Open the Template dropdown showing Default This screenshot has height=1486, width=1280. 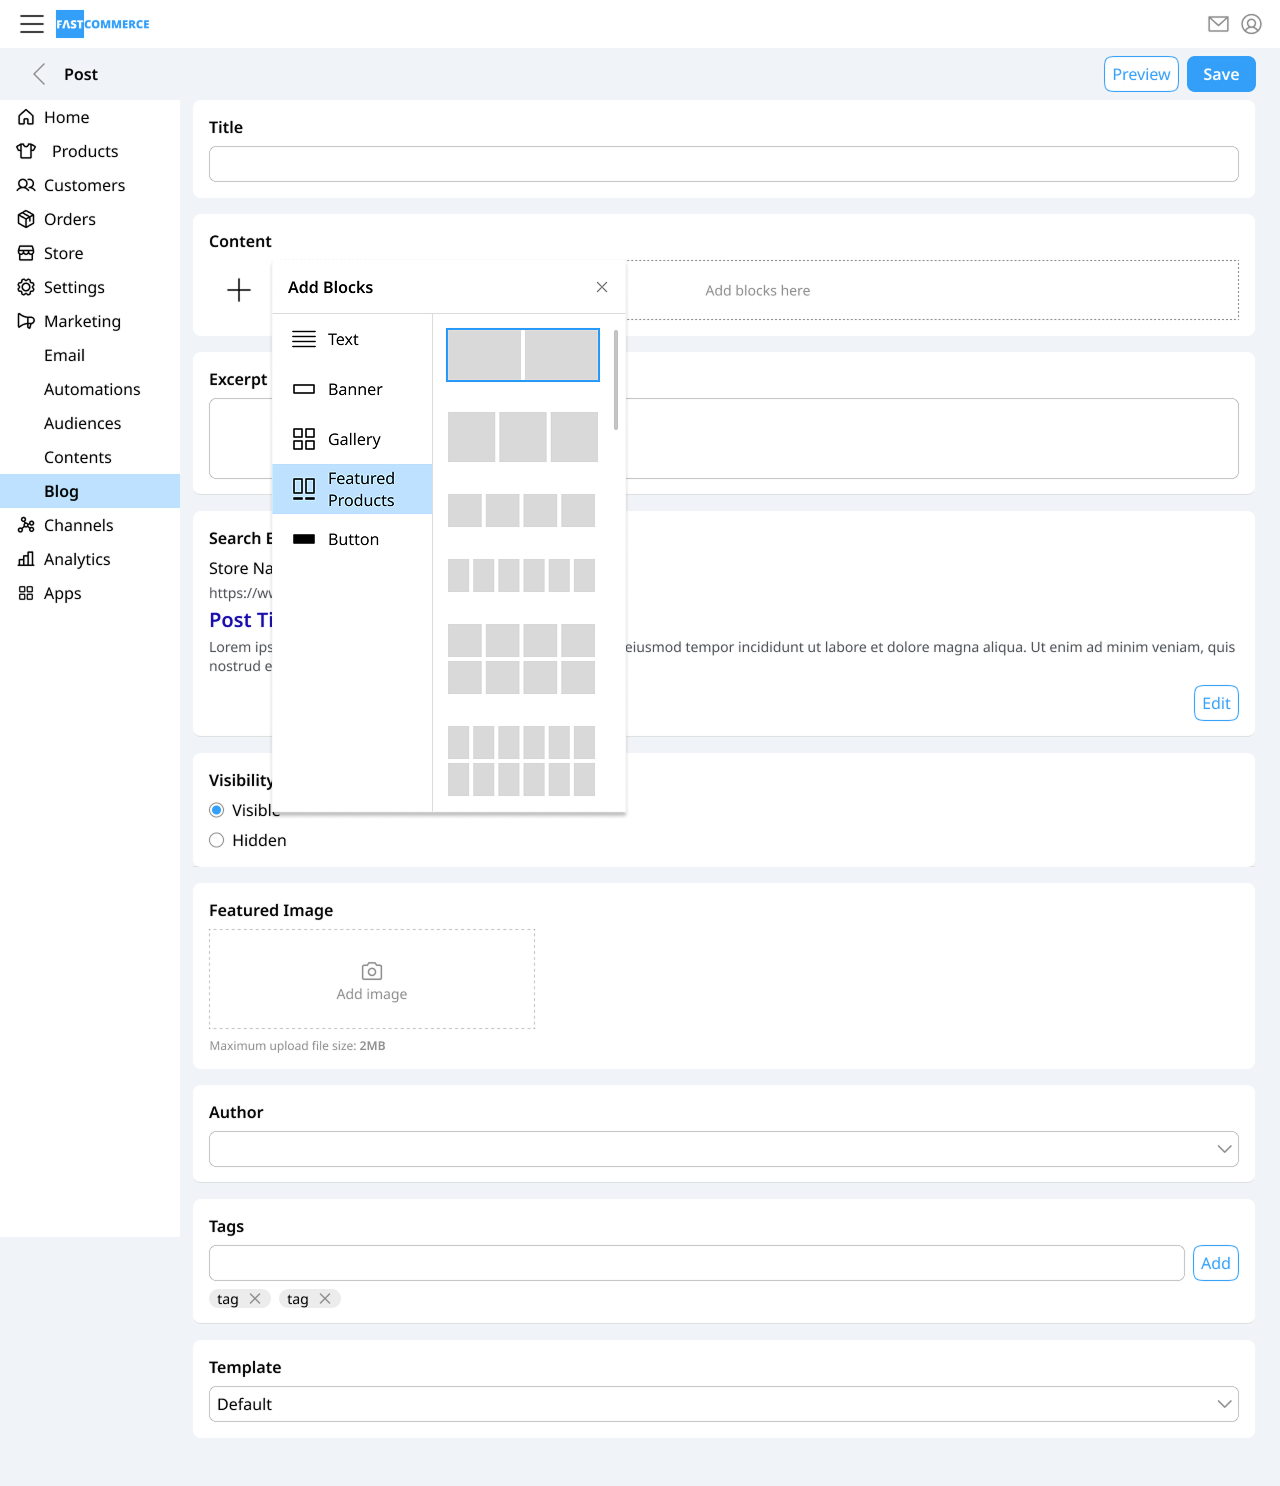pyautogui.click(x=723, y=1404)
